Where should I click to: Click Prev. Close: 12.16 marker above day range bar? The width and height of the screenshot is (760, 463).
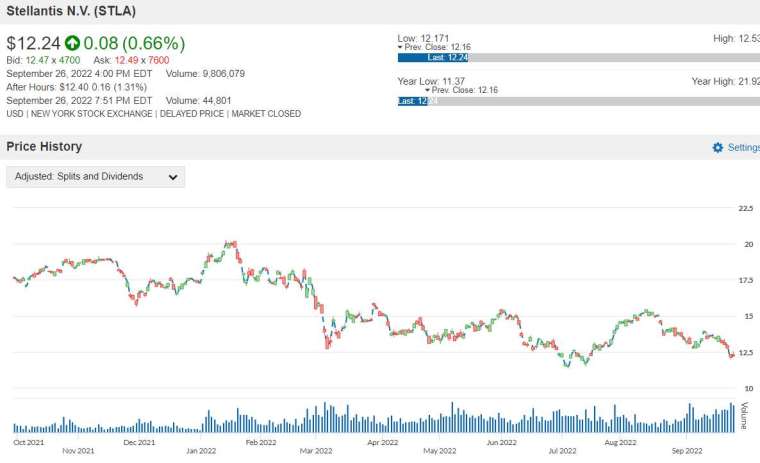(x=434, y=47)
